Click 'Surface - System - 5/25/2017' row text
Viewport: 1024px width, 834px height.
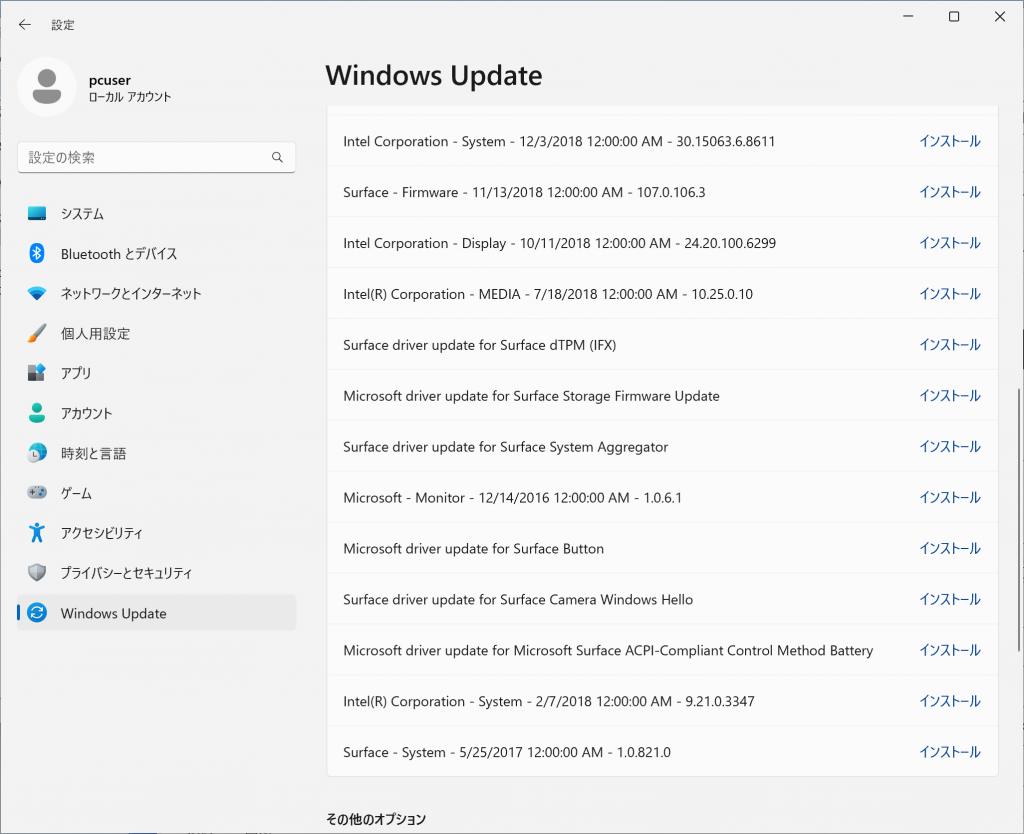[x=507, y=752]
